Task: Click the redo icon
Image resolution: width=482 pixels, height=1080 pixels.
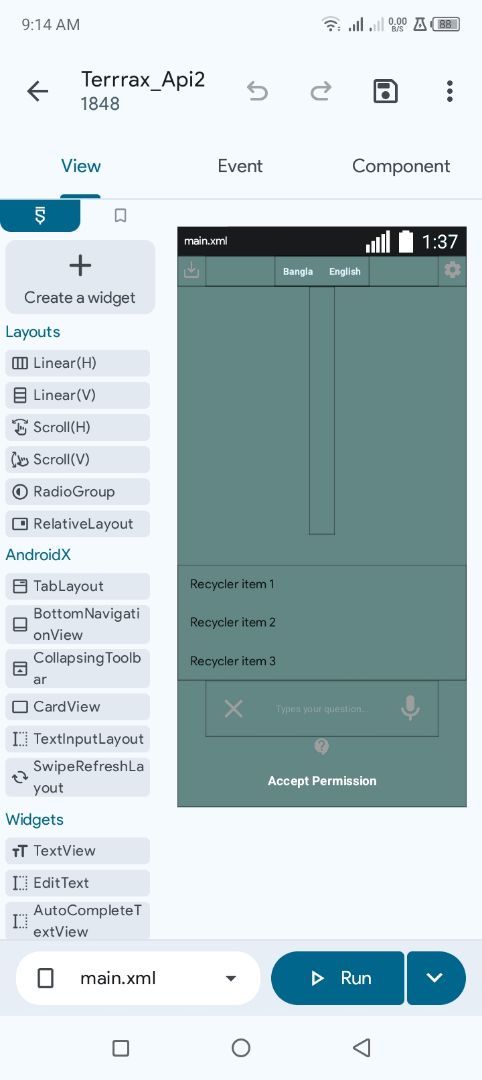Action: click(321, 91)
